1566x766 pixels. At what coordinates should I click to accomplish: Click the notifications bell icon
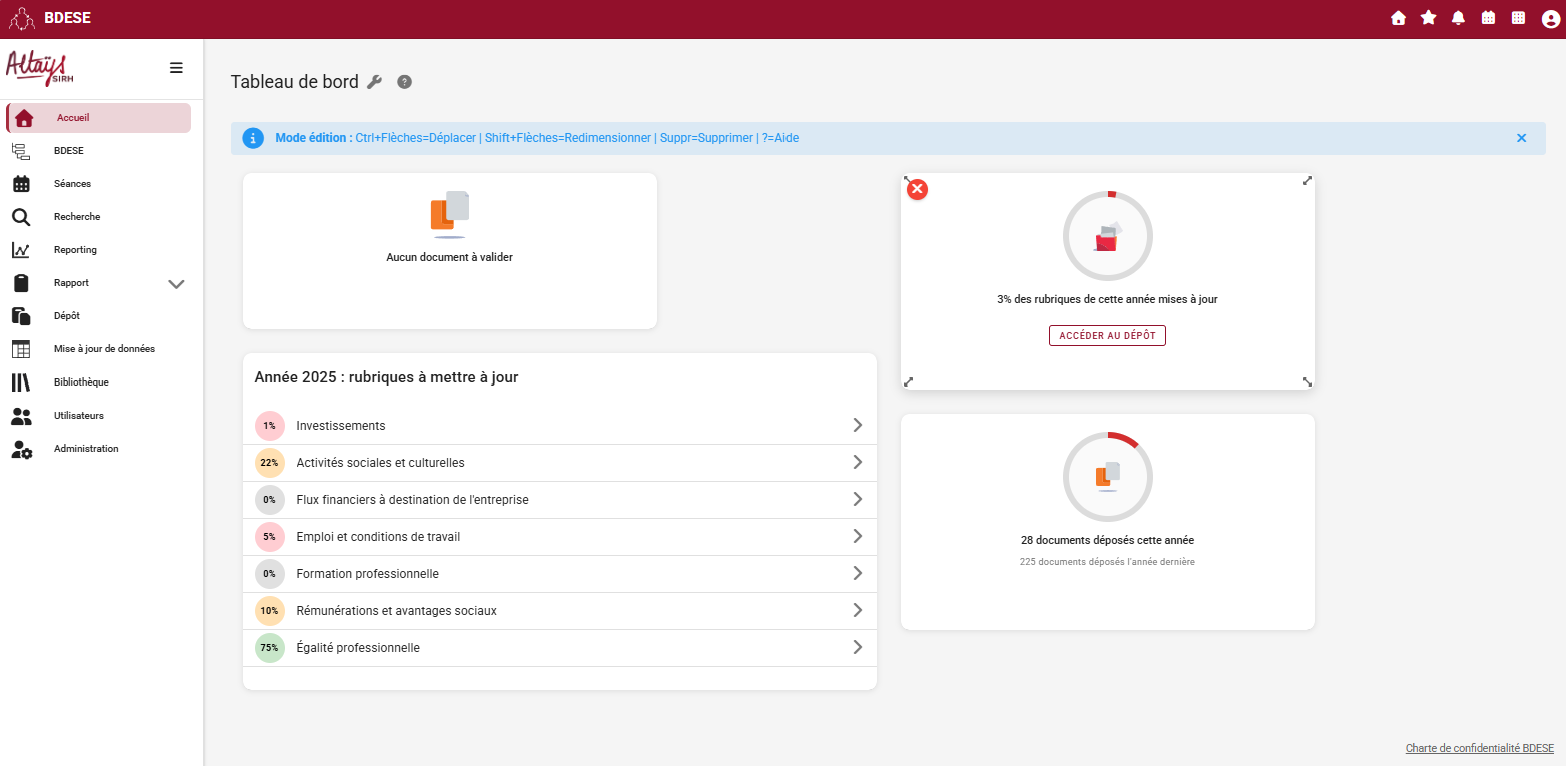click(x=1458, y=18)
